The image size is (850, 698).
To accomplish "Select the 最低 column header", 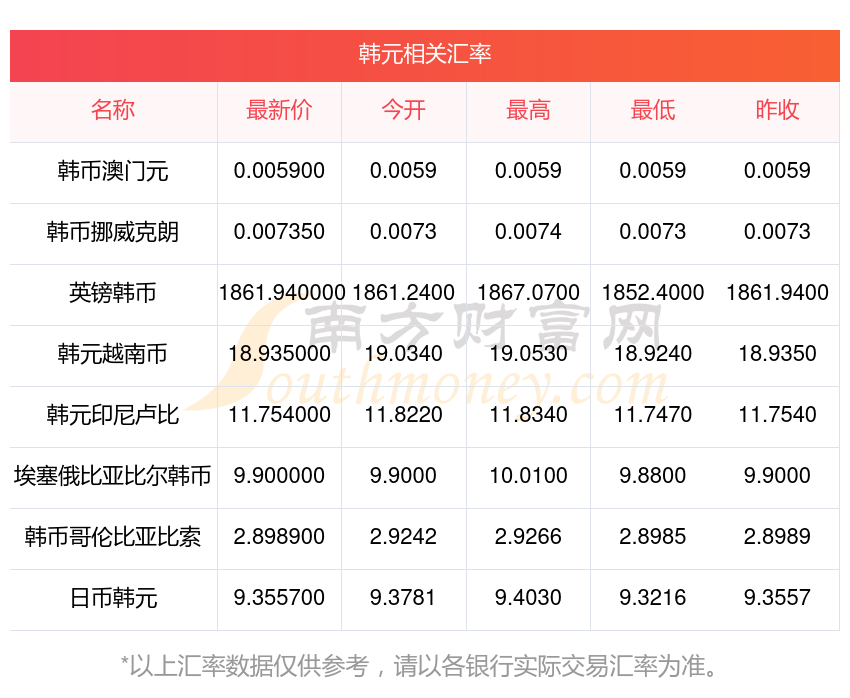I will tap(653, 110).
